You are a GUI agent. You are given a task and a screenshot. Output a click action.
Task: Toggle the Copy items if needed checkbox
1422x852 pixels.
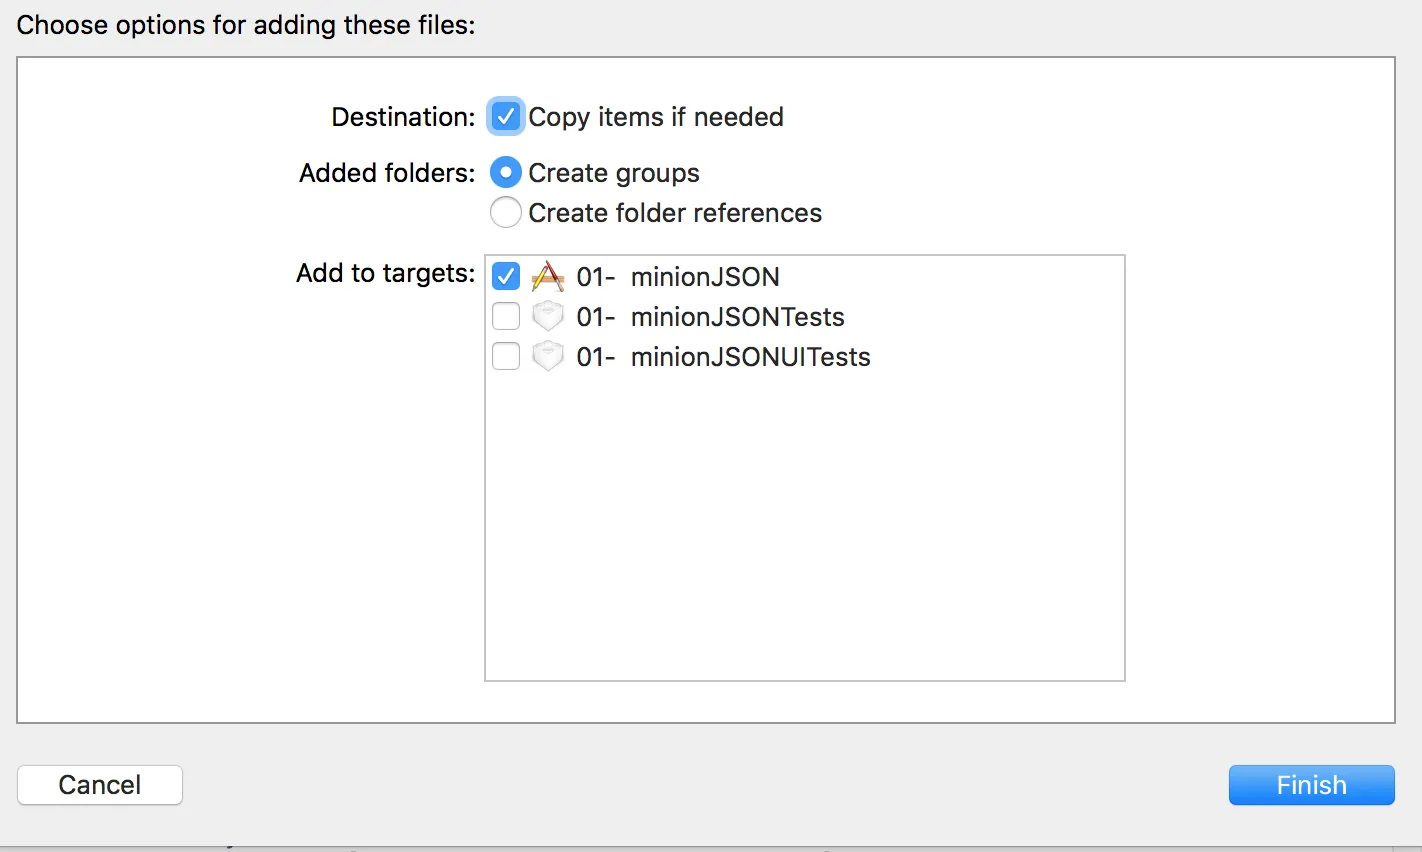506,117
